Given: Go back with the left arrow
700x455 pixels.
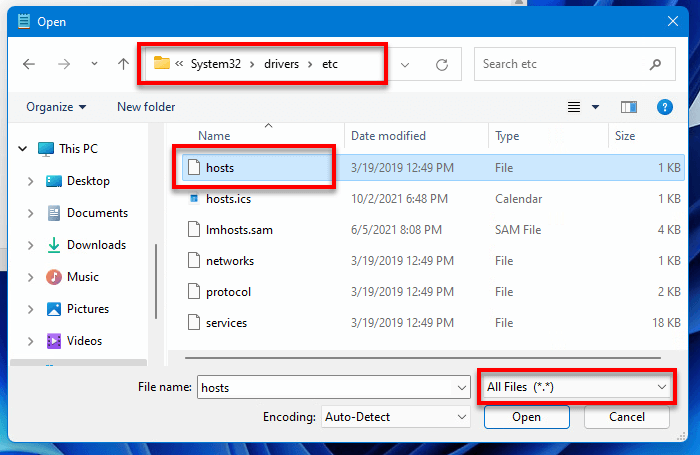Looking at the screenshot, I should click(x=29, y=64).
